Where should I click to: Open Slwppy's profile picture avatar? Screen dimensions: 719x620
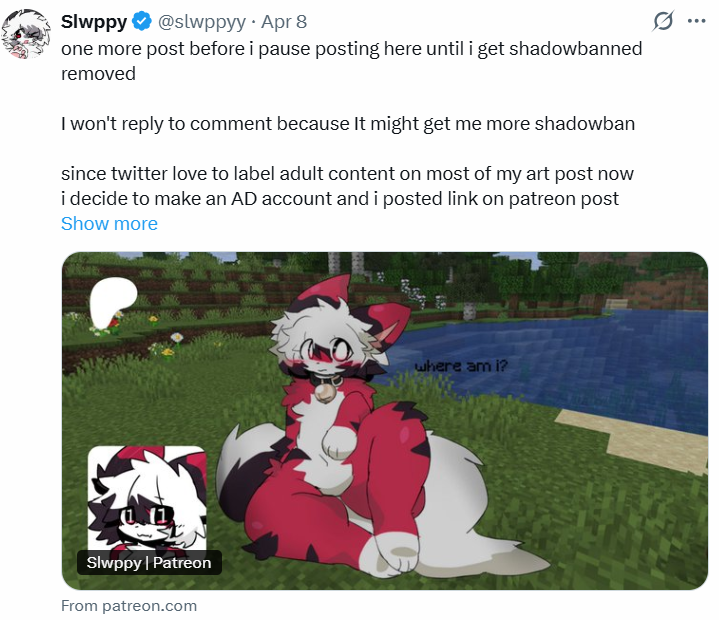[x=26, y=34]
